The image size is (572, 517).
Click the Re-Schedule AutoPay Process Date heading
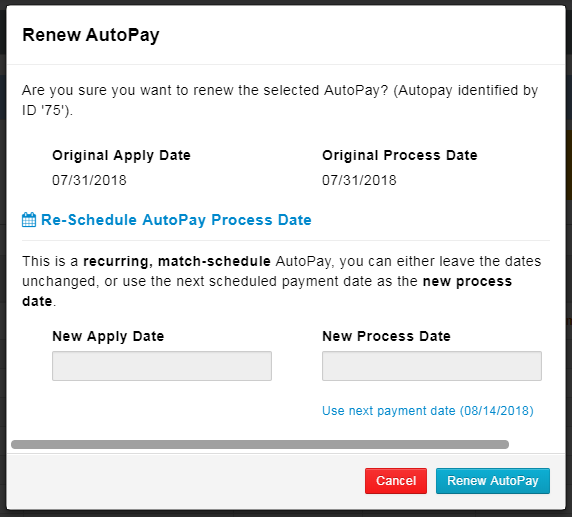point(176,220)
